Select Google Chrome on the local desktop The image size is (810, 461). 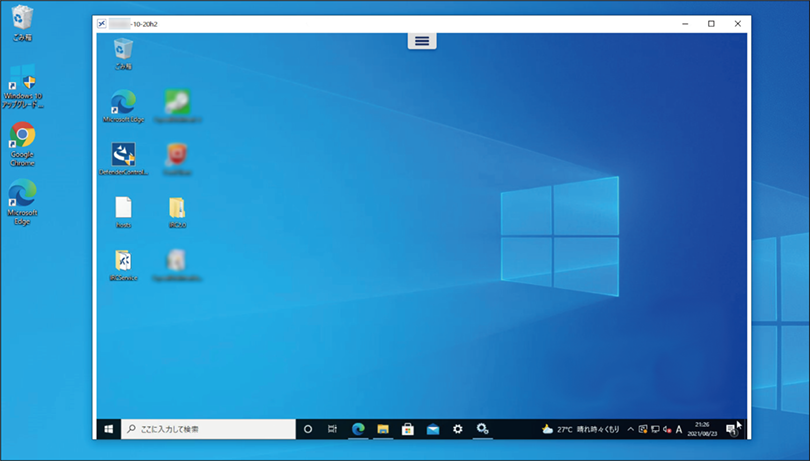[x=22, y=144]
